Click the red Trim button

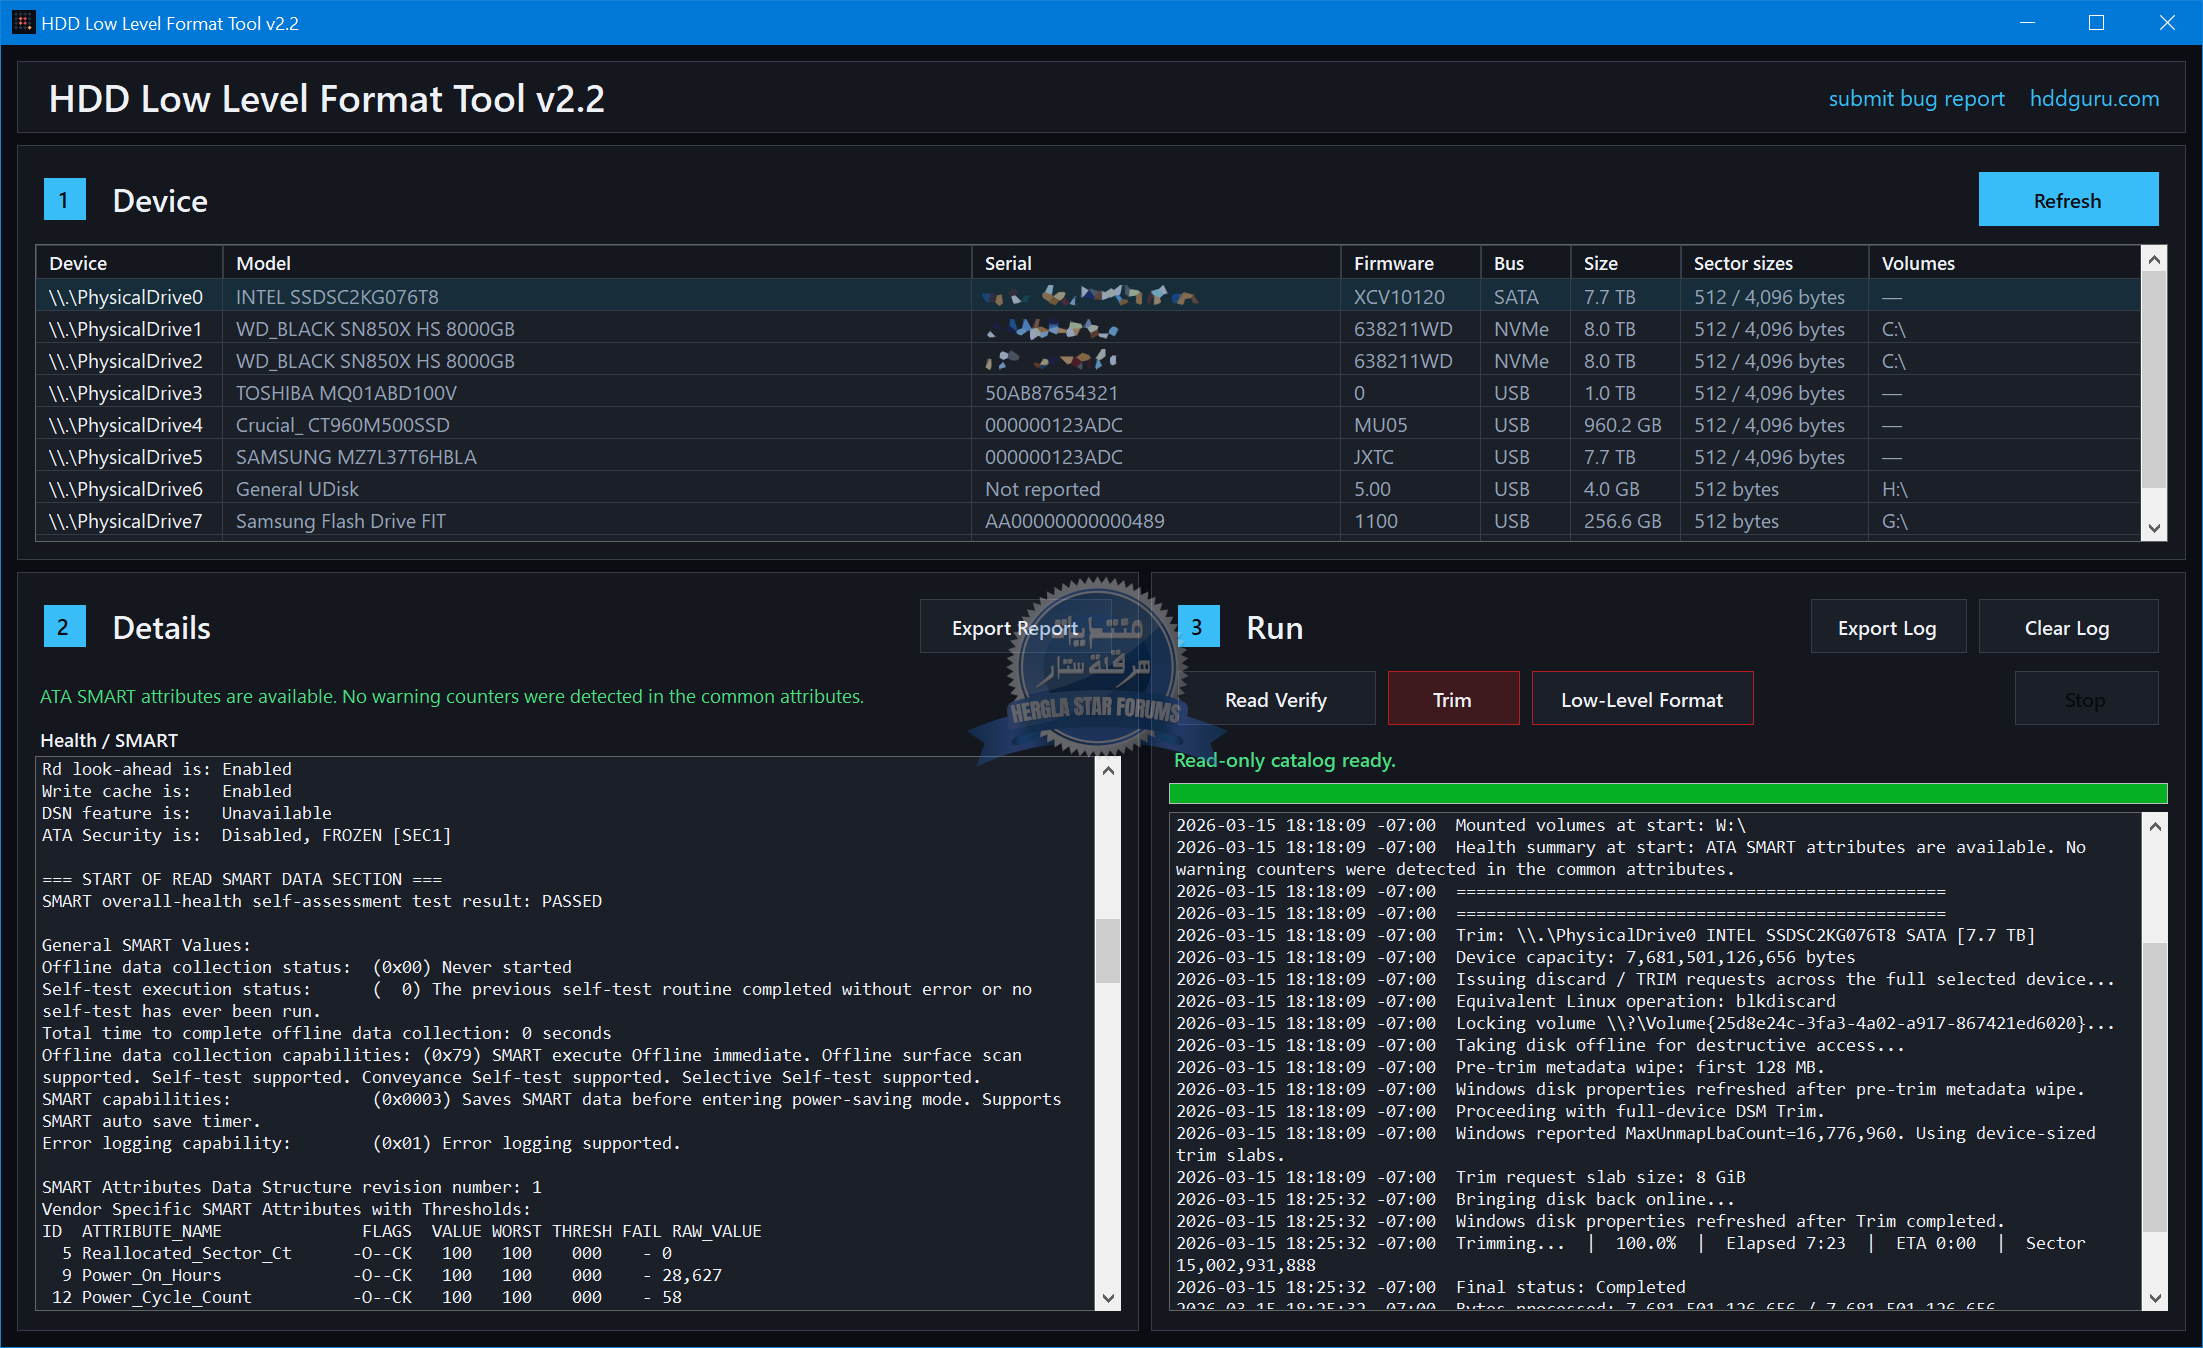point(1452,700)
